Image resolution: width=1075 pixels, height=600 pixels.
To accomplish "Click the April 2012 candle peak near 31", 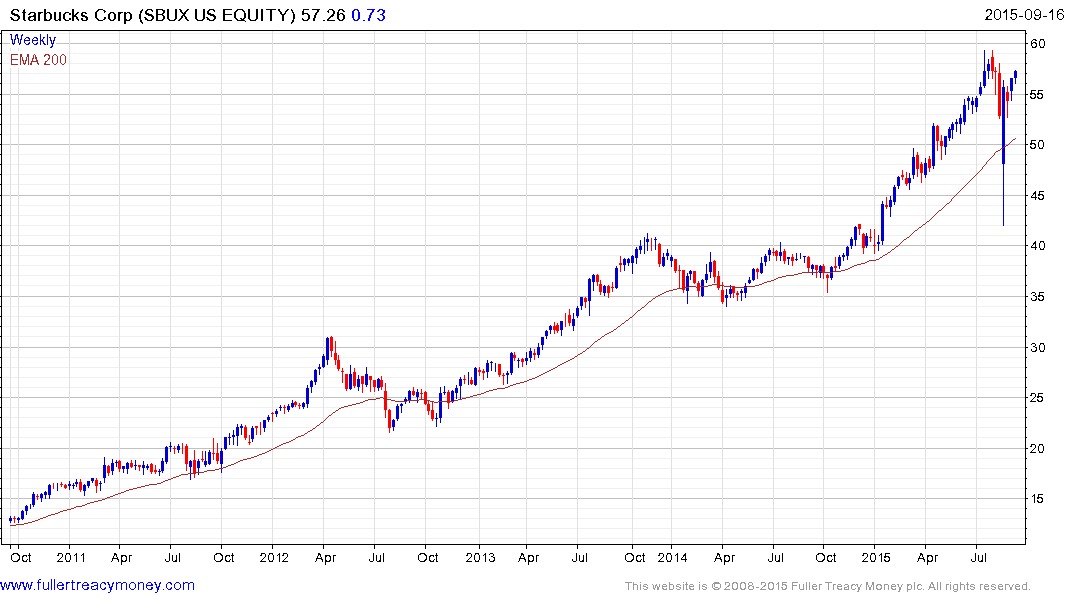I will [x=327, y=342].
